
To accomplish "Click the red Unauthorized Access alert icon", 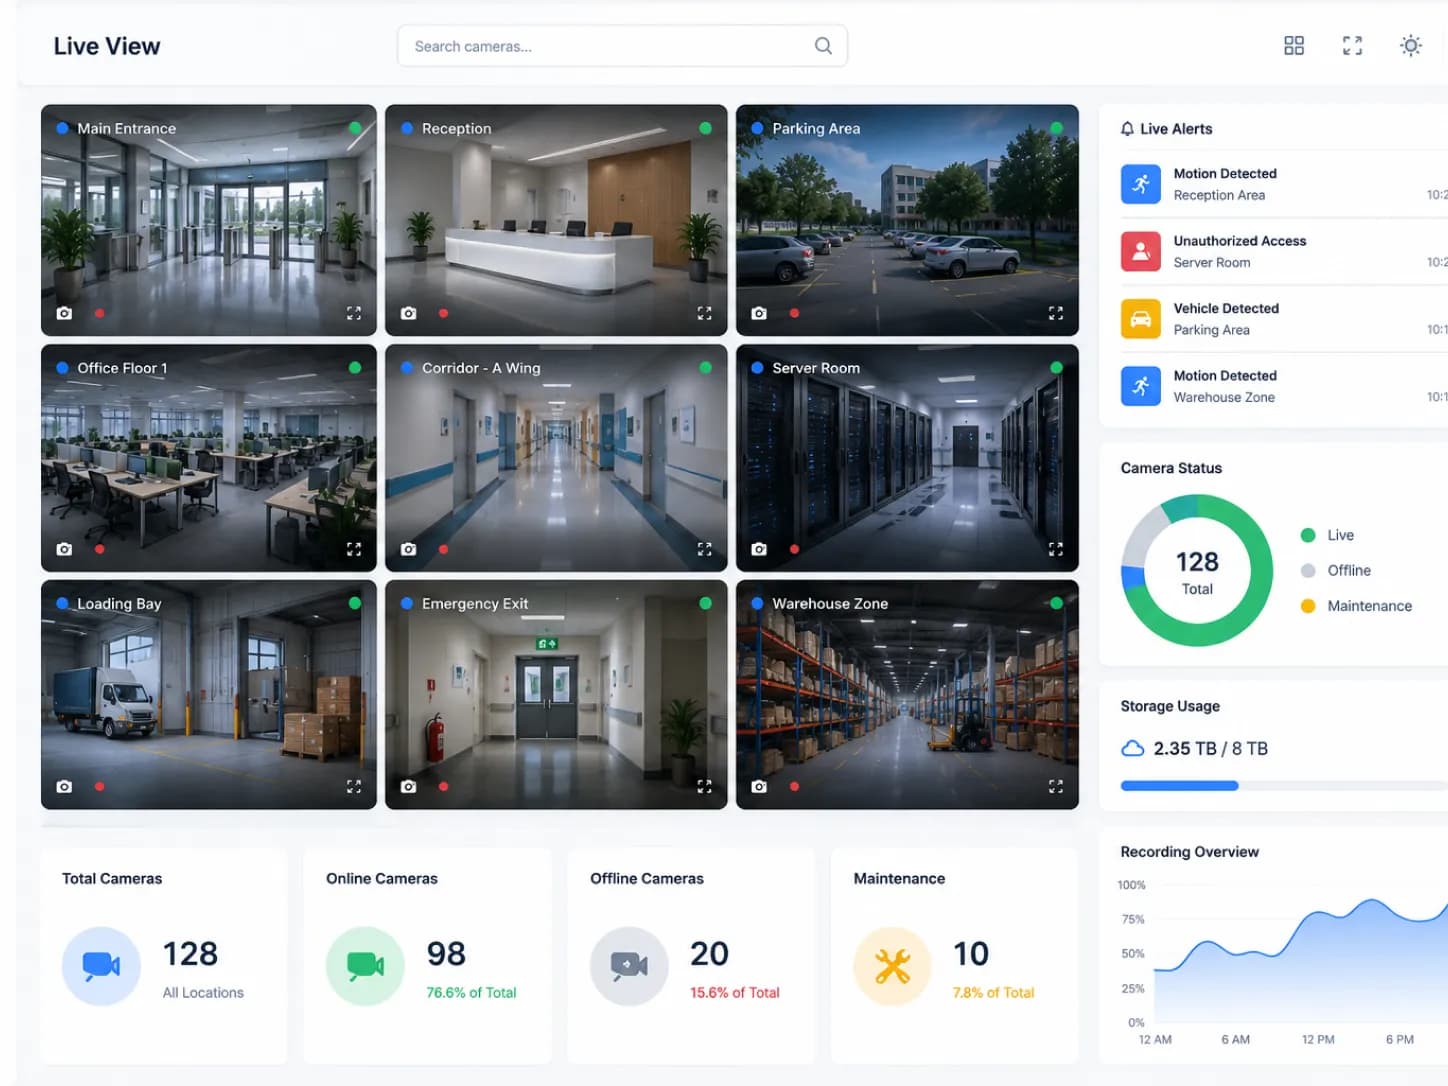I will point(1140,251).
